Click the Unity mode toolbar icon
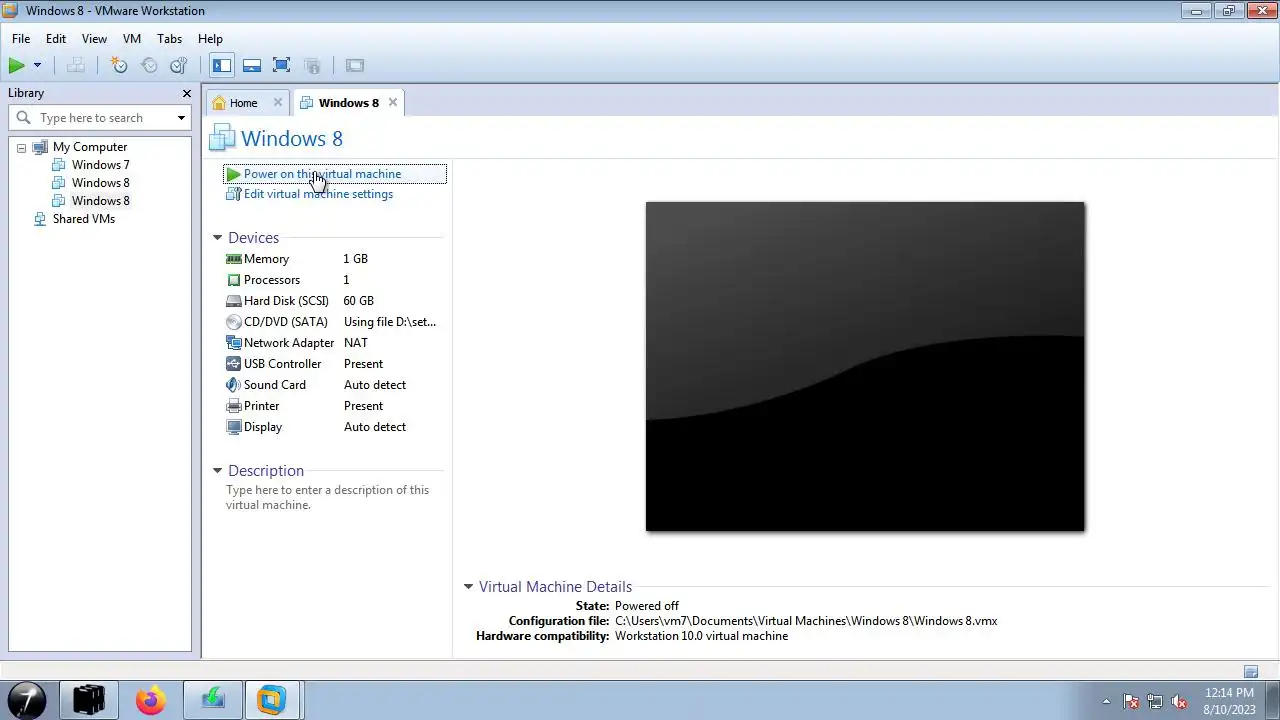 tap(312, 66)
